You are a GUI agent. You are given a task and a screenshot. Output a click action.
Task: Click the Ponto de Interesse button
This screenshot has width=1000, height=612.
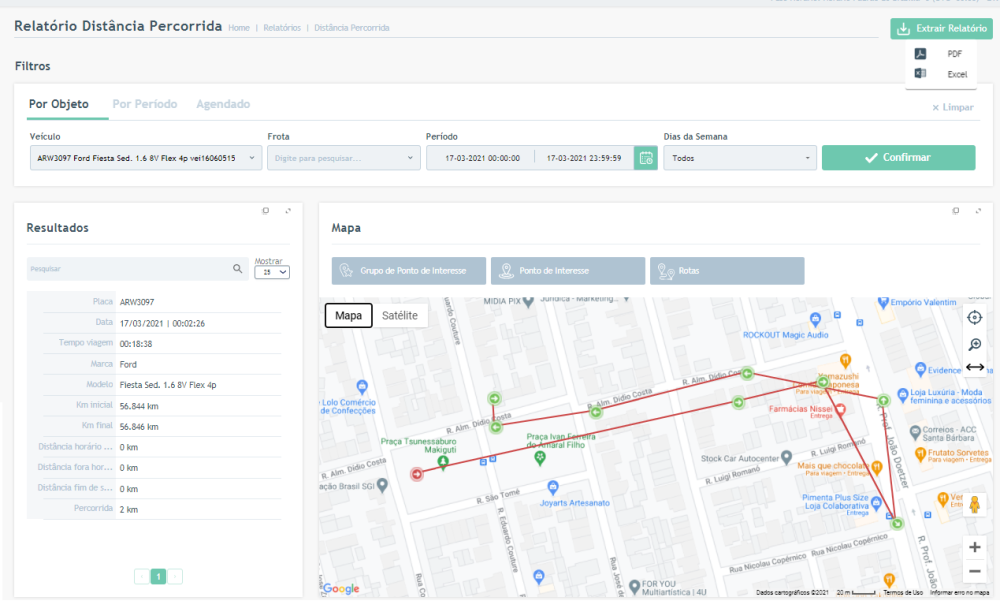click(568, 271)
